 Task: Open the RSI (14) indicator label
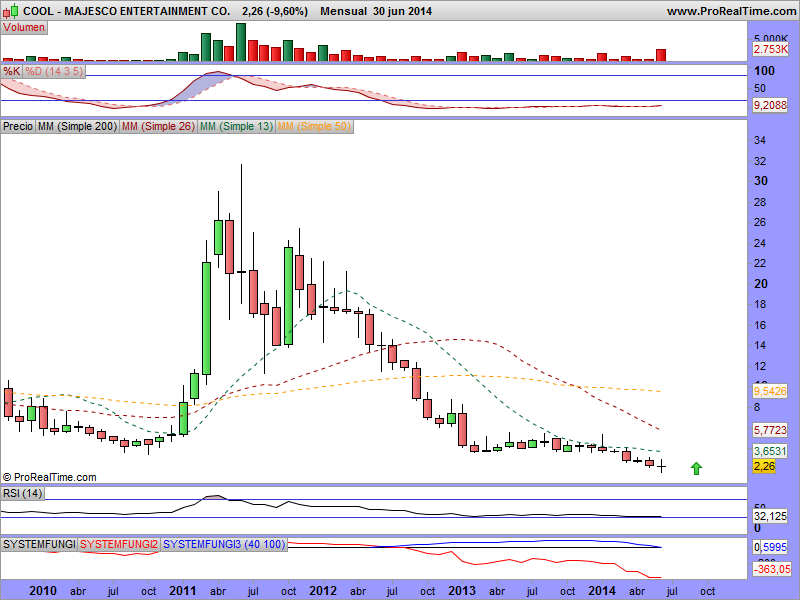pos(22,493)
